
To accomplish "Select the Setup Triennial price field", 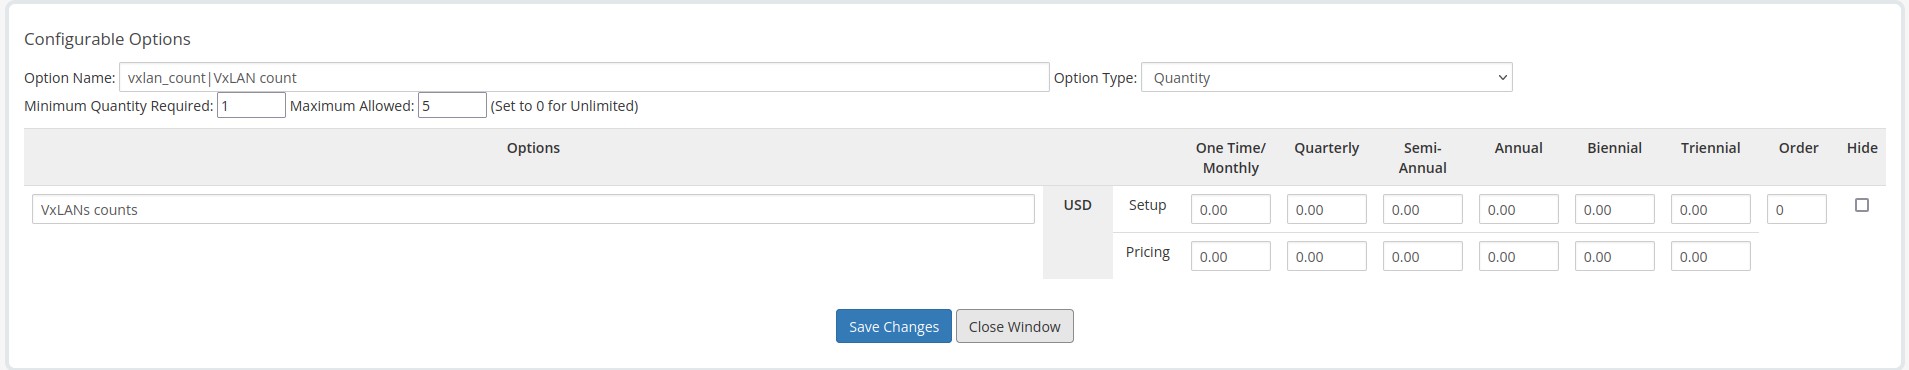I will click(x=1710, y=209).
